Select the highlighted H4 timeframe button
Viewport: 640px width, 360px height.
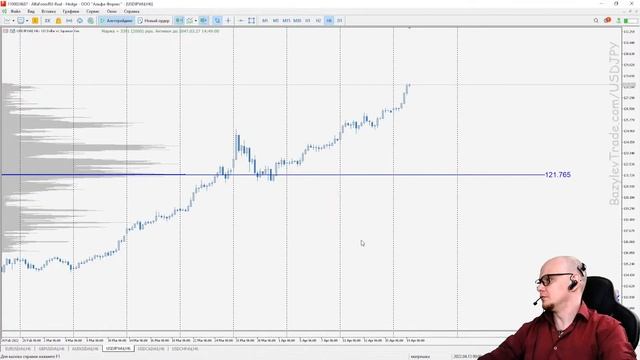(329, 20)
